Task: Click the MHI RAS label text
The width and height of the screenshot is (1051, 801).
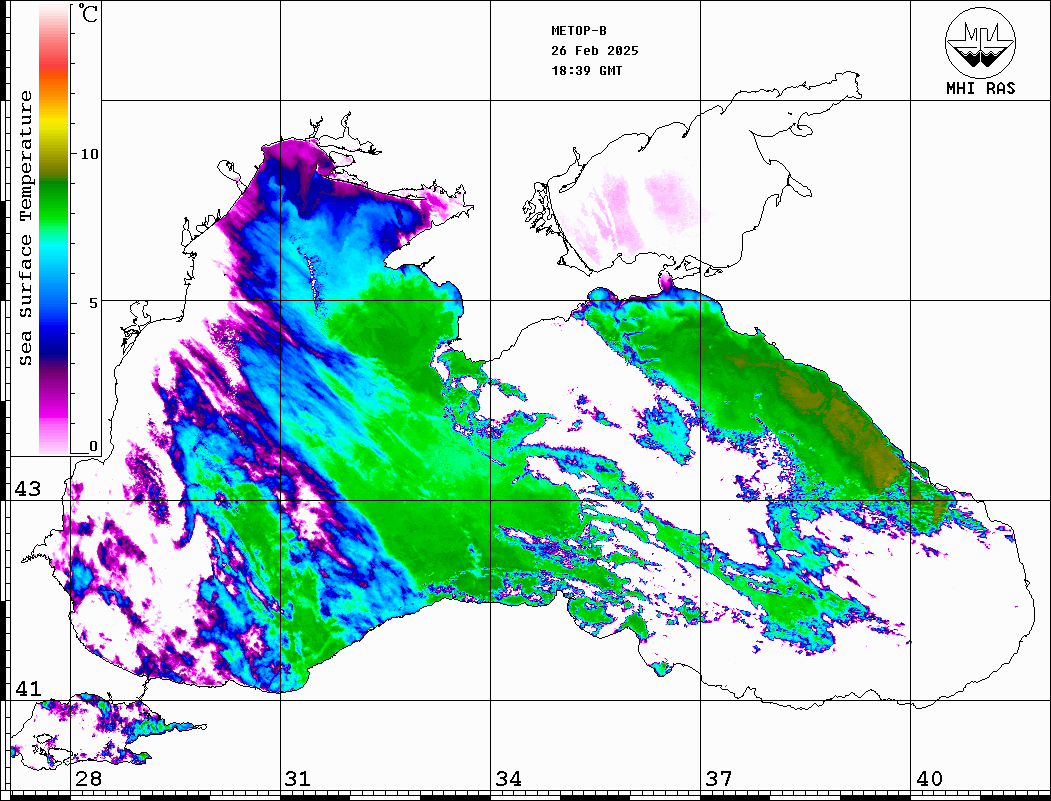Action: click(x=980, y=88)
